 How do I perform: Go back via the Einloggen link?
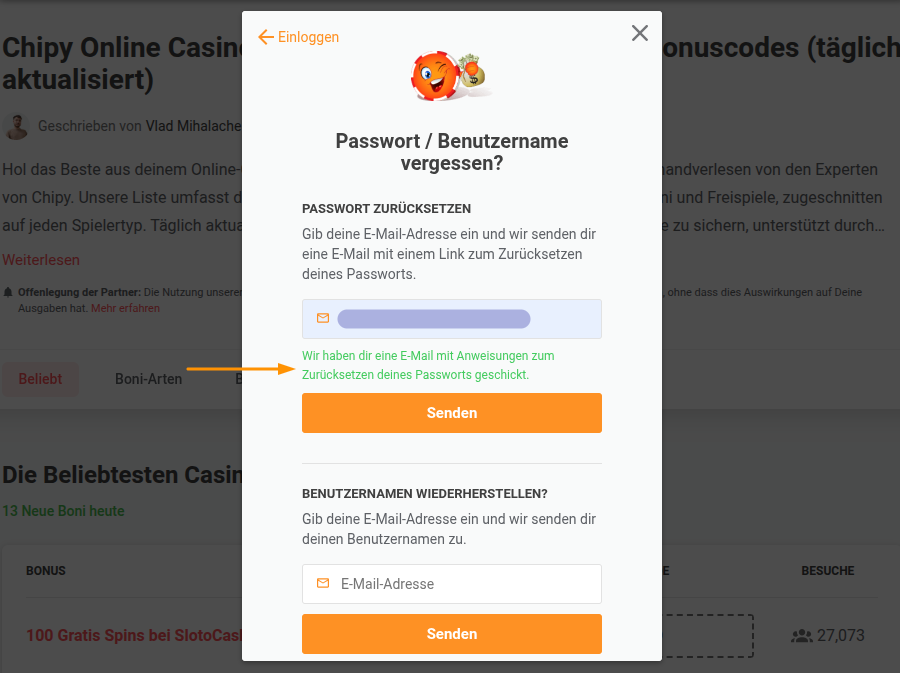308,37
